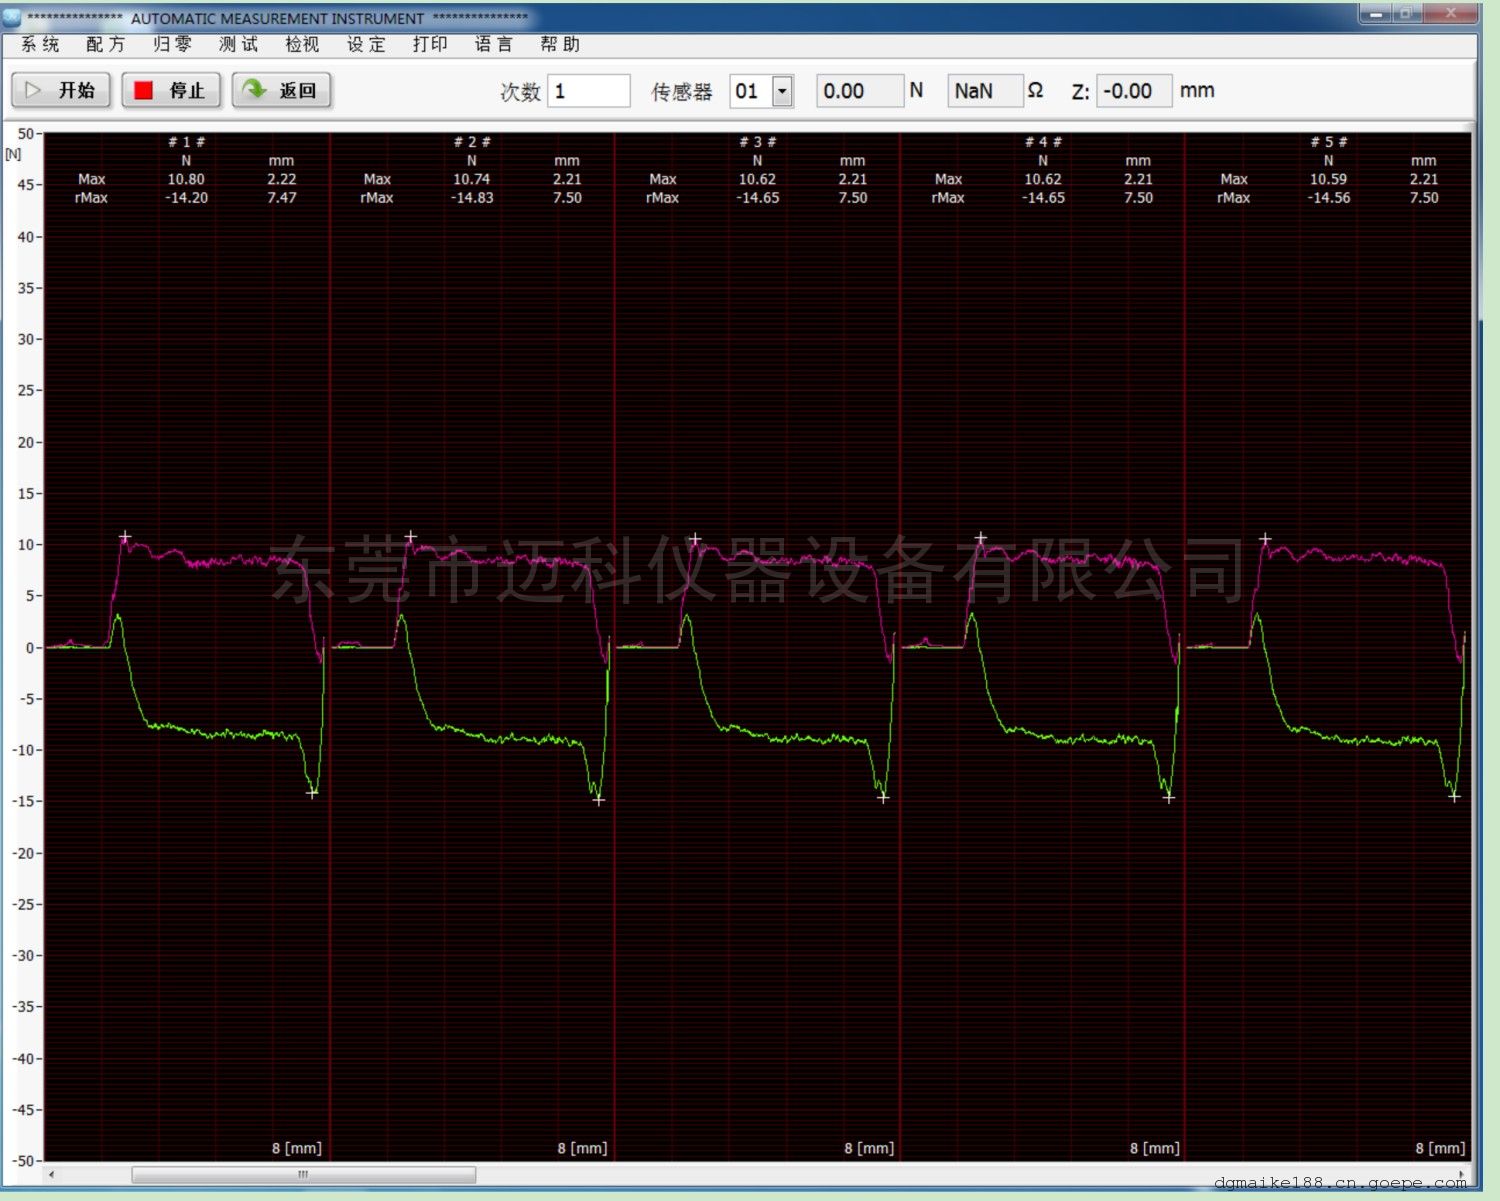Click the horizontal scrollbar thumb below chart
The height and width of the screenshot is (1201, 1500).
pyautogui.click(x=303, y=1174)
